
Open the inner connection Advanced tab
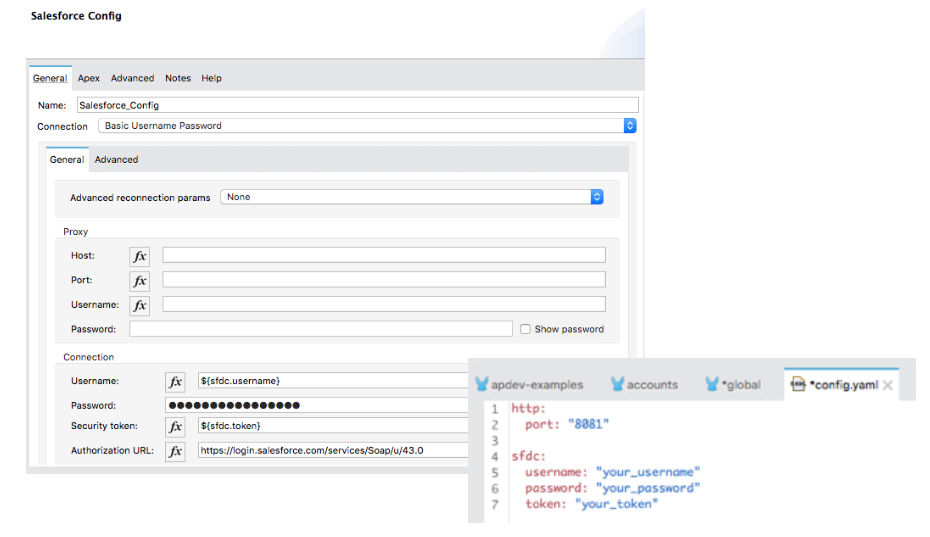pos(116,160)
